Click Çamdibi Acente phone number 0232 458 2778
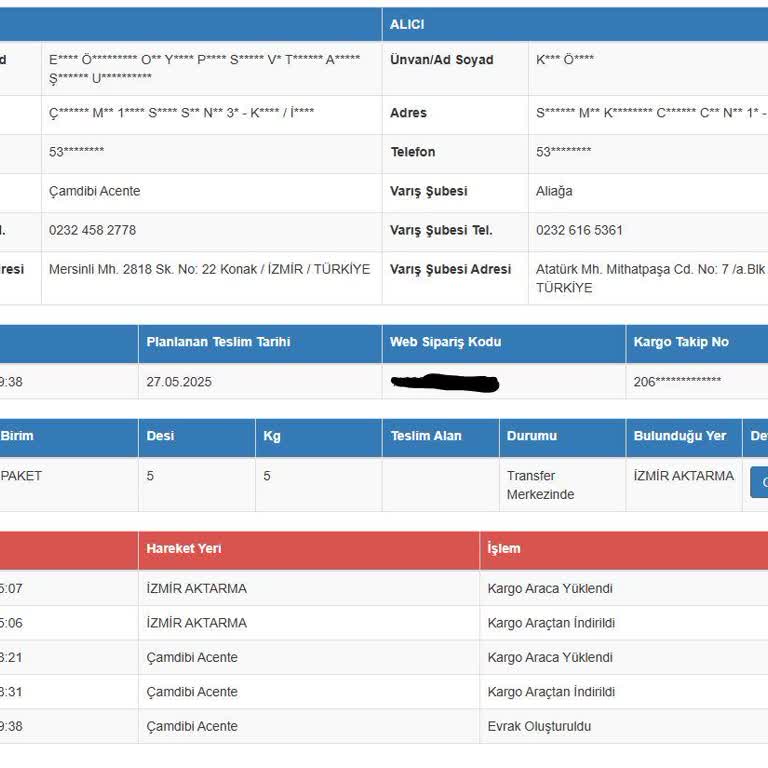Viewport: 768px width, 768px height. pyautogui.click(x=92, y=230)
